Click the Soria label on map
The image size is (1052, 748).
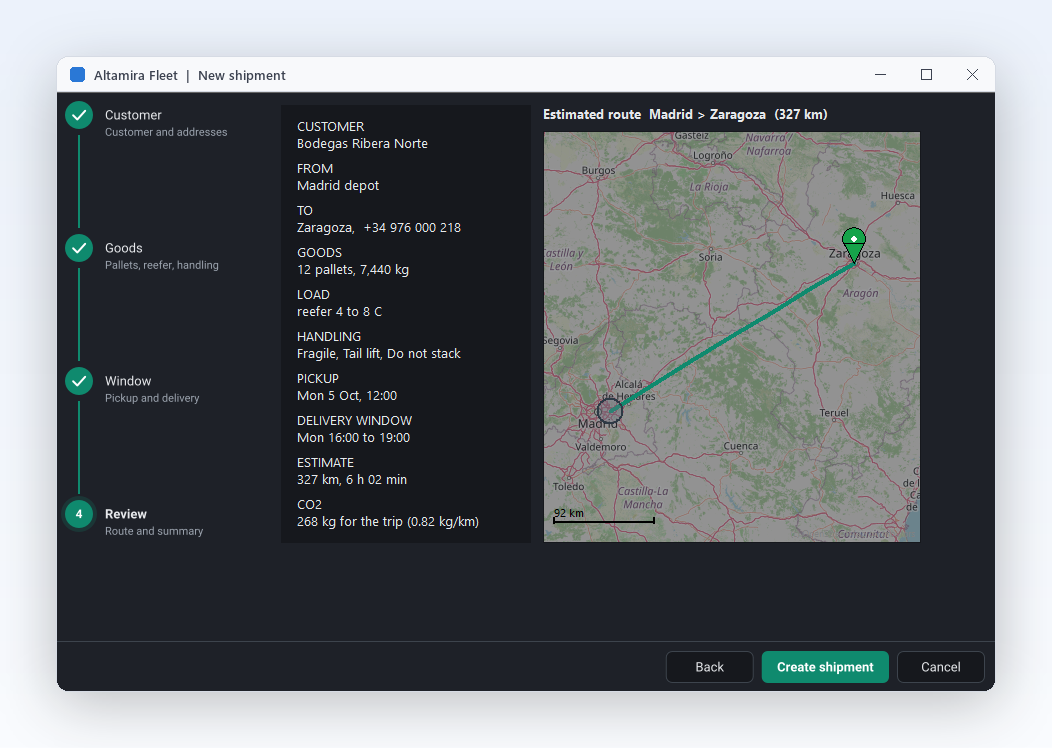coord(710,257)
